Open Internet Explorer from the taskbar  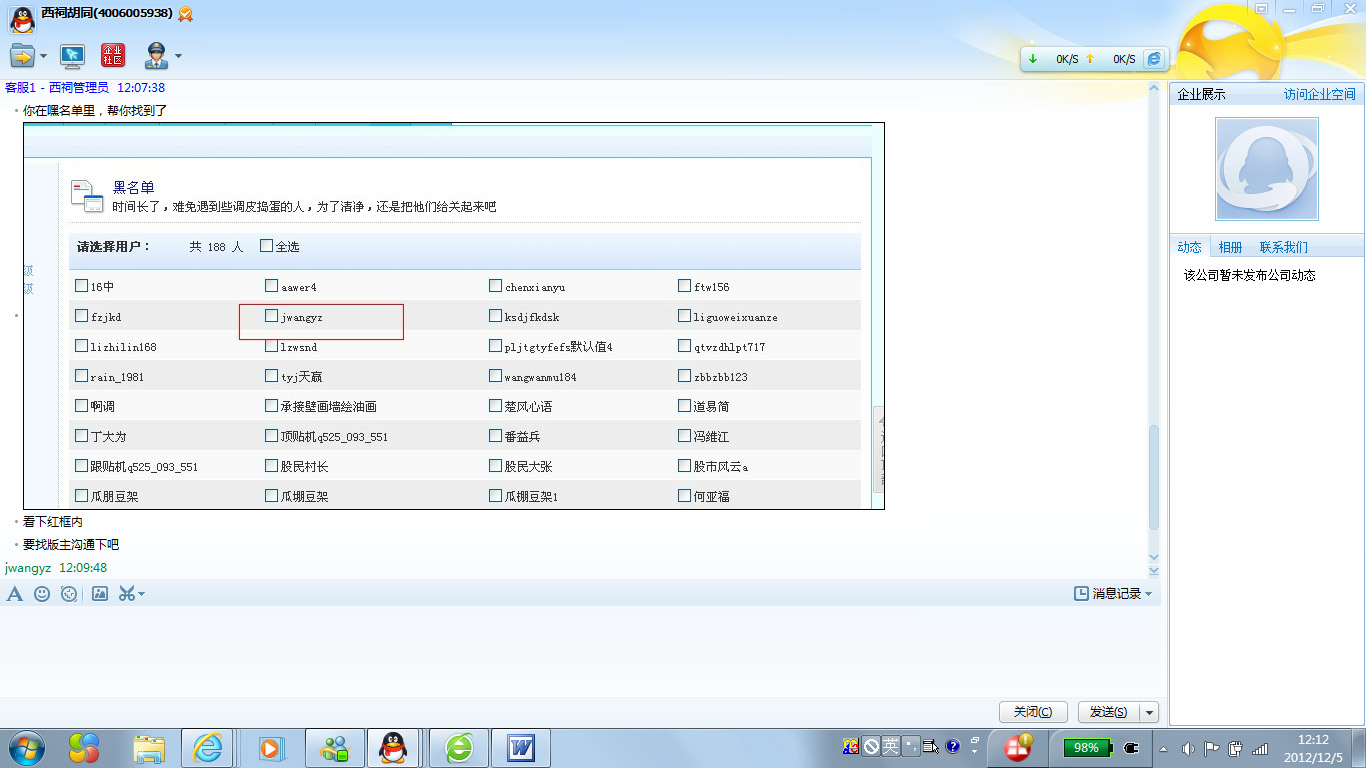pyautogui.click(x=208, y=748)
